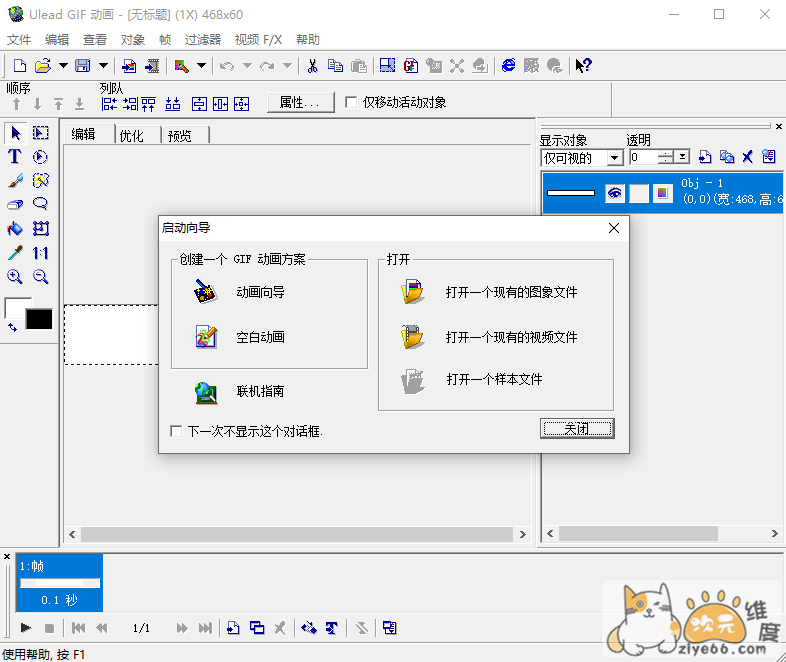This screenshot has height=662, width=786.
Task: Click the transparency spinner arrows
Action: tap(666, 157)
